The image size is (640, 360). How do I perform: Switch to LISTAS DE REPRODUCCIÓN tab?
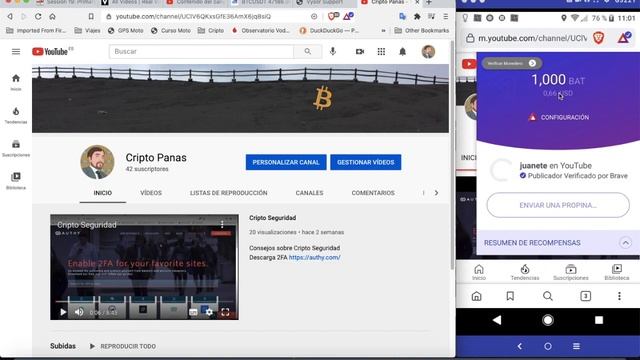coord(229,193)
